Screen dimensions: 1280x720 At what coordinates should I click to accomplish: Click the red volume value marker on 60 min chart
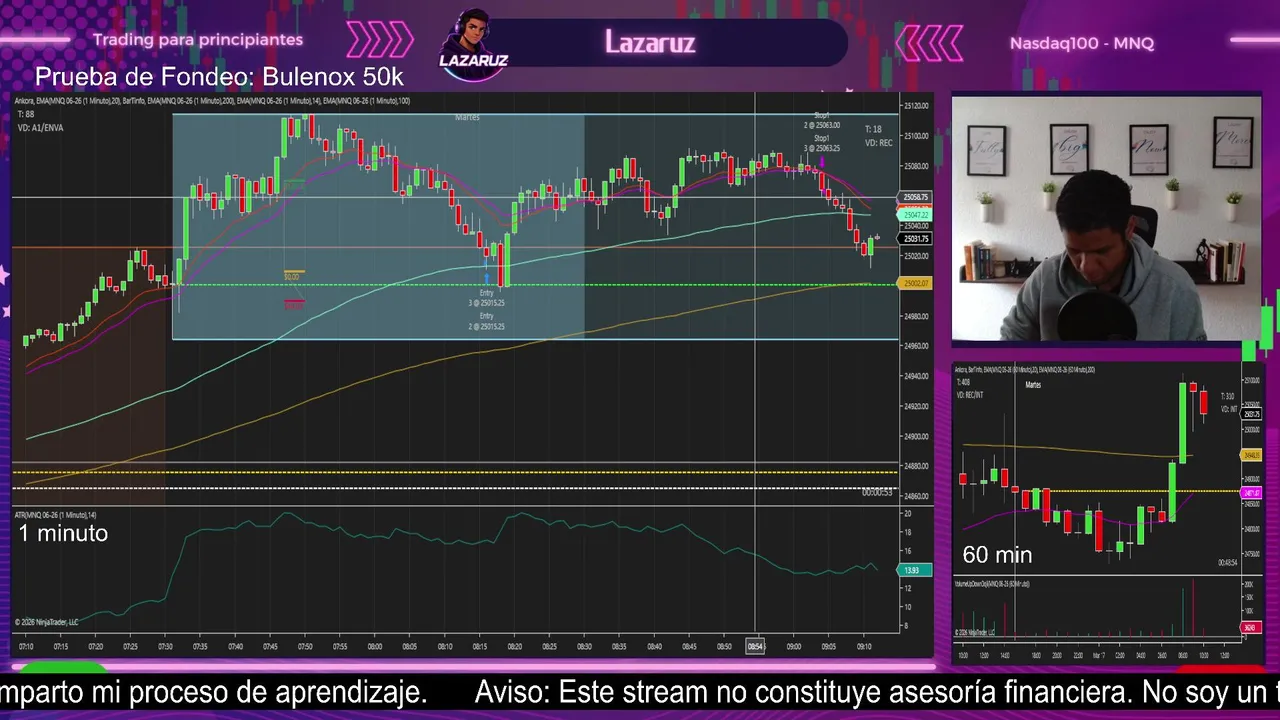[x=1250, y=628]
